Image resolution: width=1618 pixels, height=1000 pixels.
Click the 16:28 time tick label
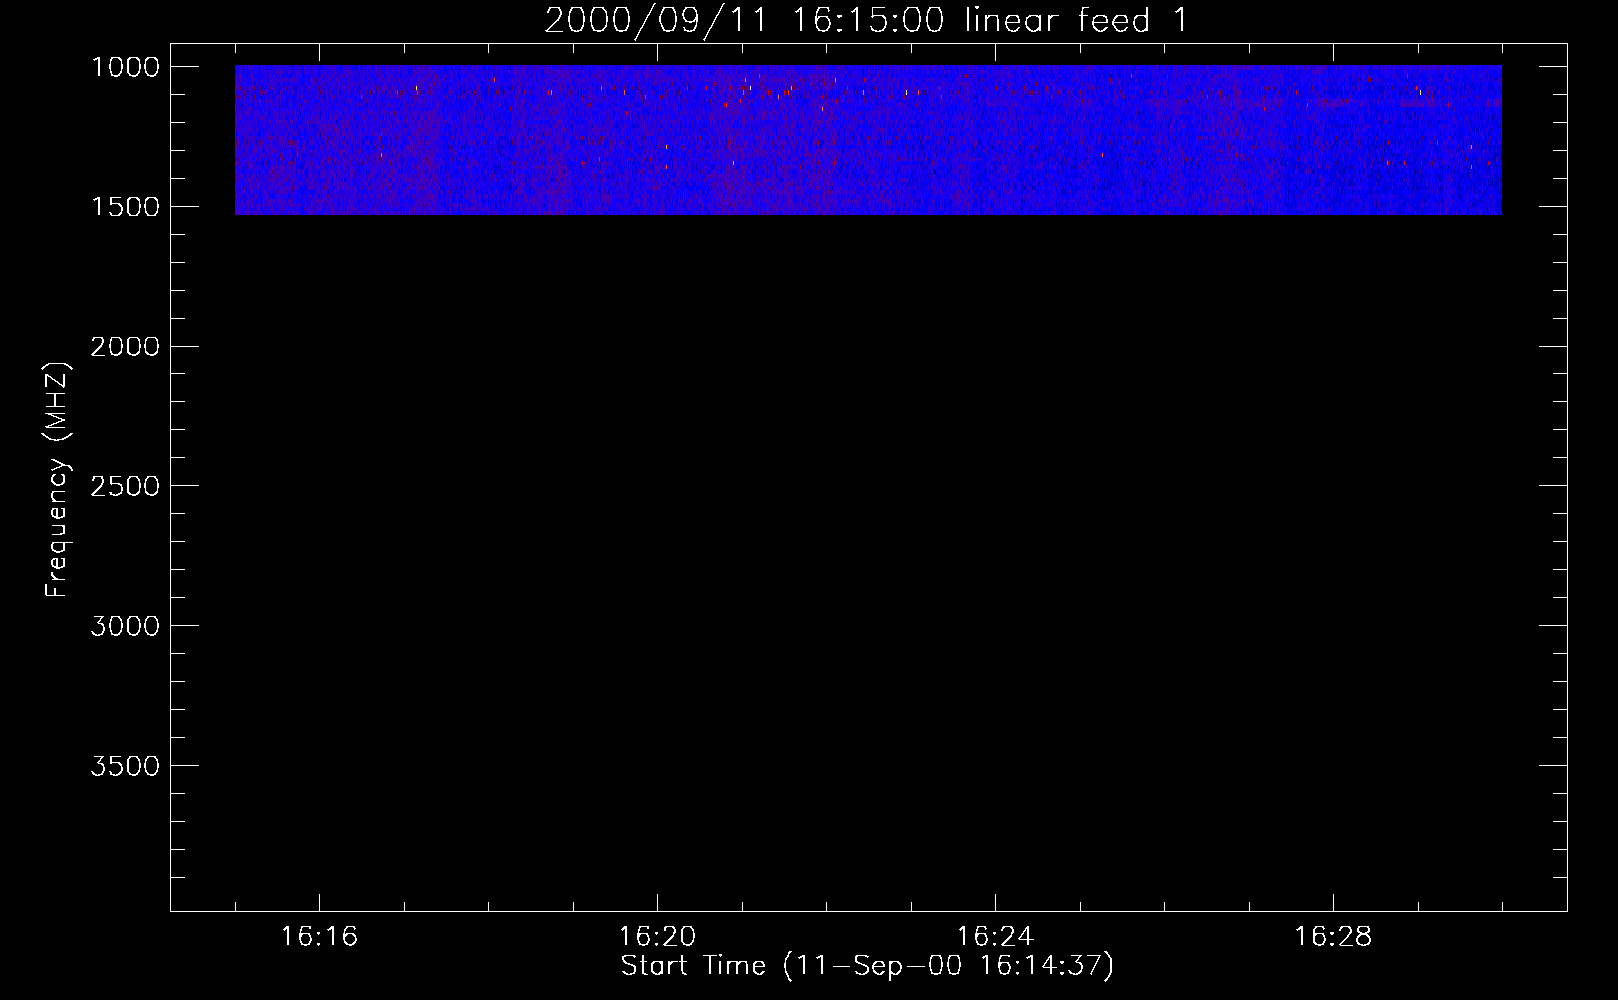1333,937
